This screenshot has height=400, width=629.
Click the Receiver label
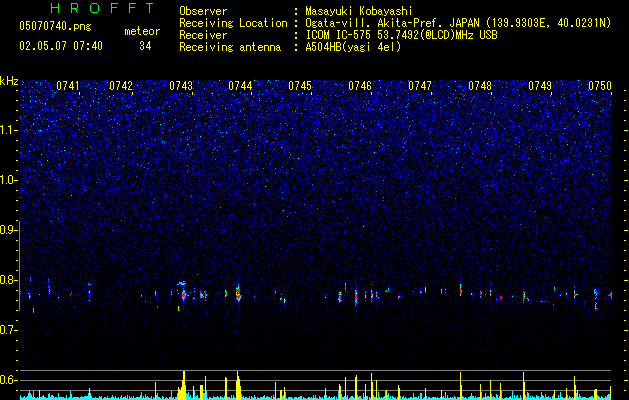[203, 35]
